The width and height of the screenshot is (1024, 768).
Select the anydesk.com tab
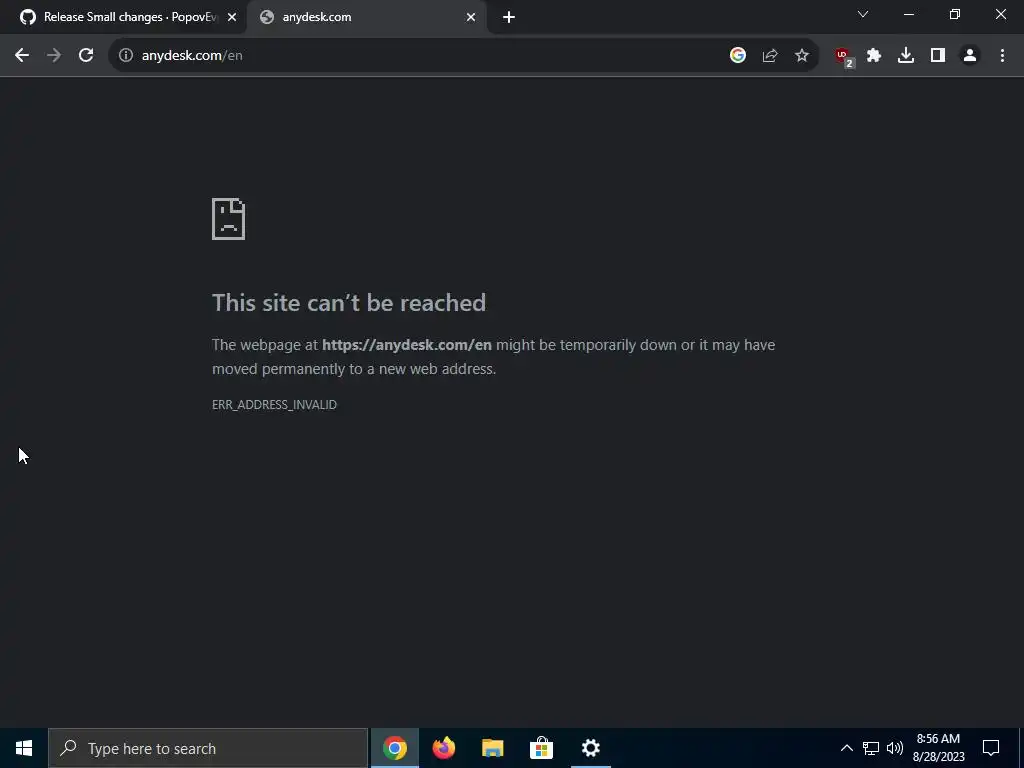click(x=366, y=17)
